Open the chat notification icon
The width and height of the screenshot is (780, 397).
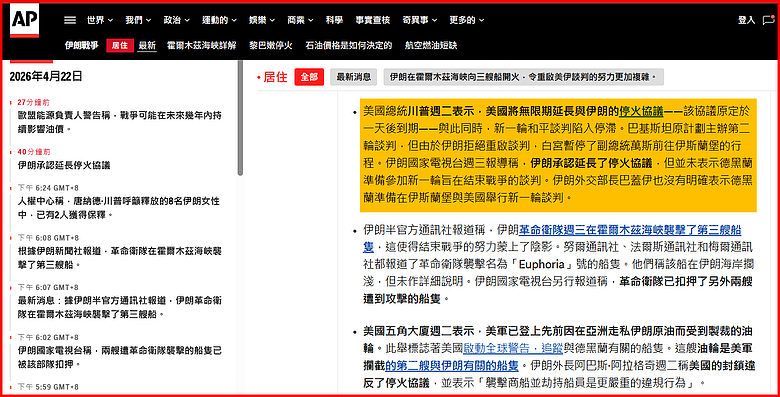769,20
